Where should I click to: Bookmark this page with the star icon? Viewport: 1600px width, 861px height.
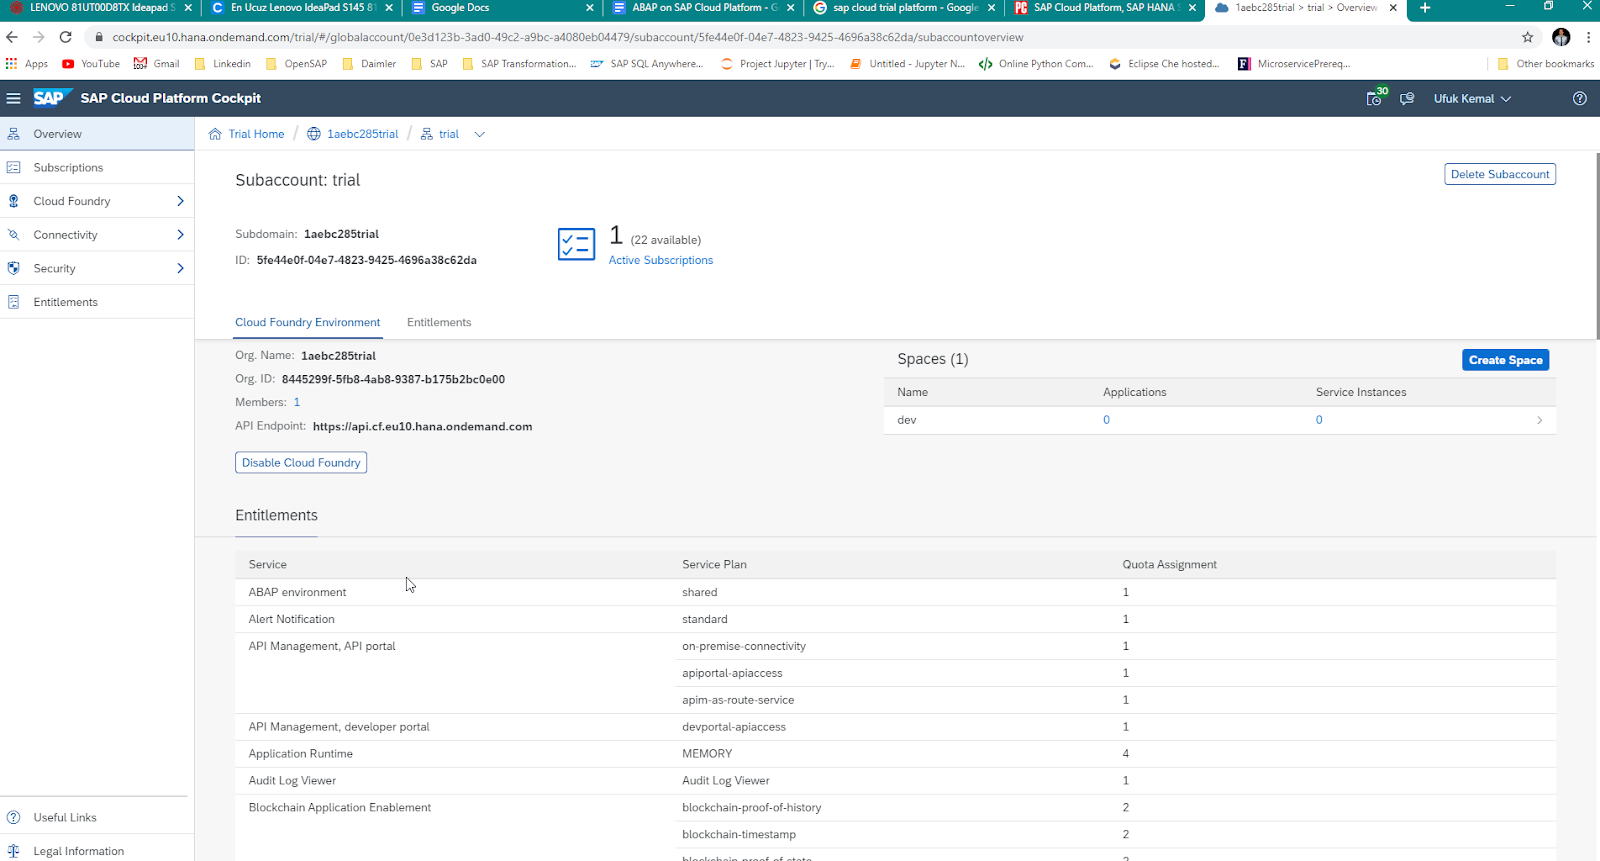1528,37
